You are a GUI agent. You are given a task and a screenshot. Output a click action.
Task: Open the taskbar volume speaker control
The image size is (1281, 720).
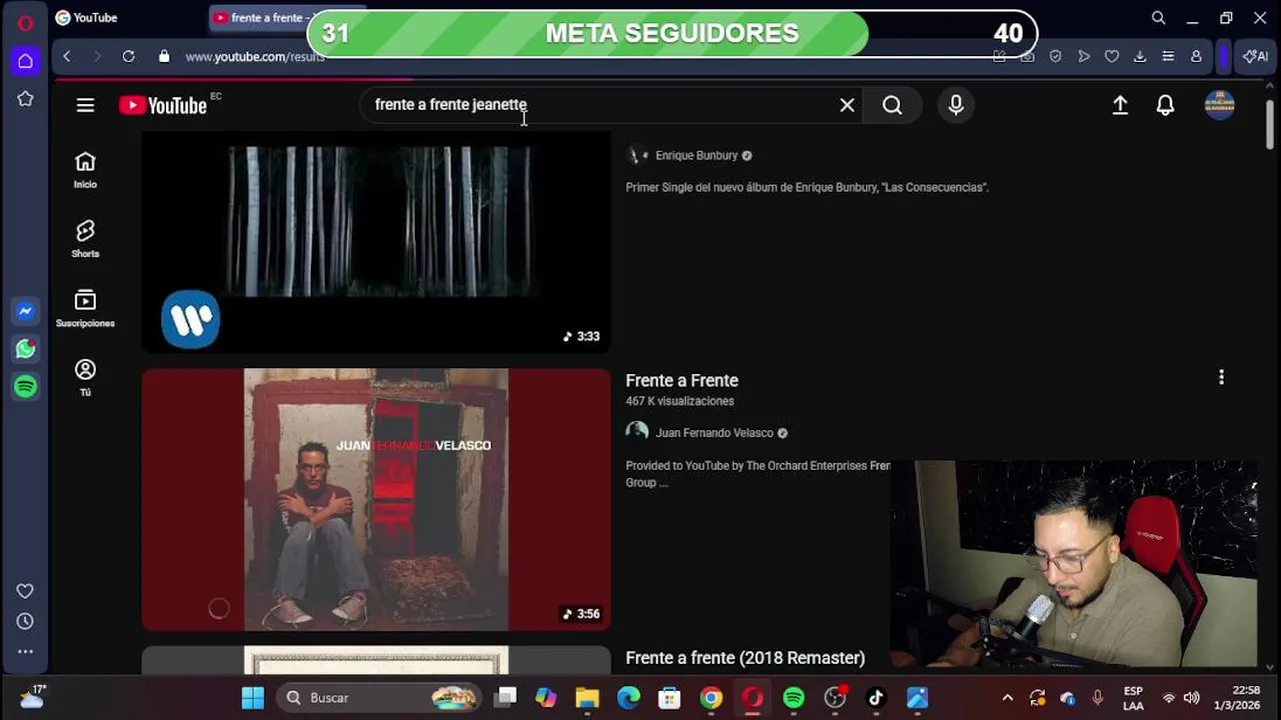point(1191,698)
